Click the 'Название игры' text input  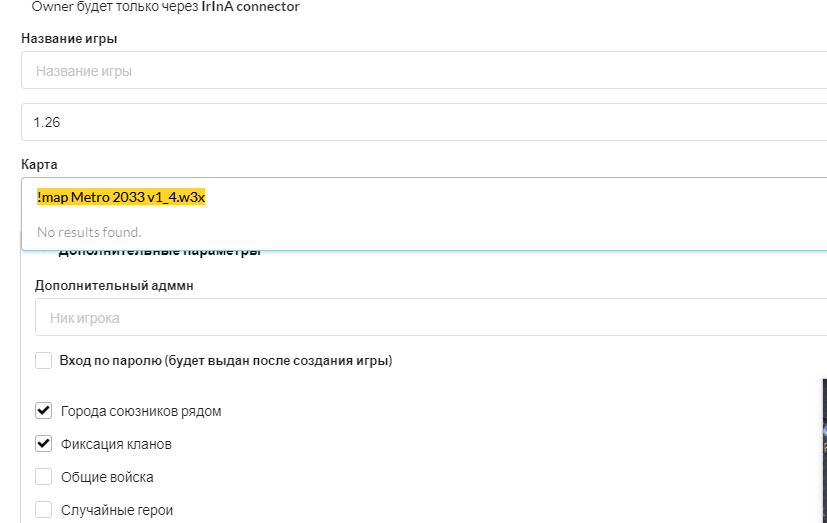tap(420, 72)
